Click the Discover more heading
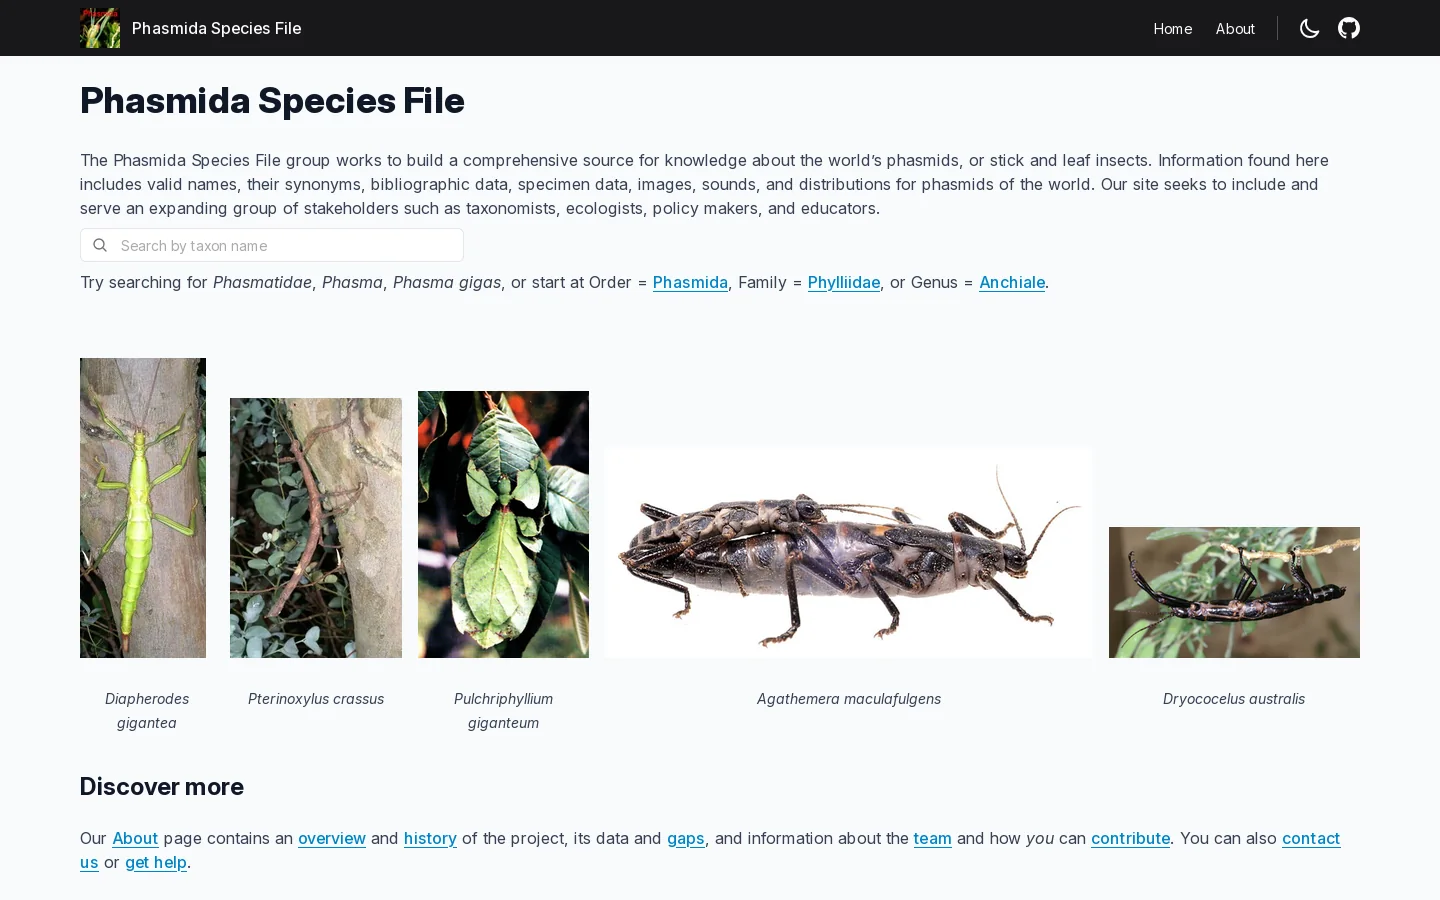 click(x=162, y=786)
